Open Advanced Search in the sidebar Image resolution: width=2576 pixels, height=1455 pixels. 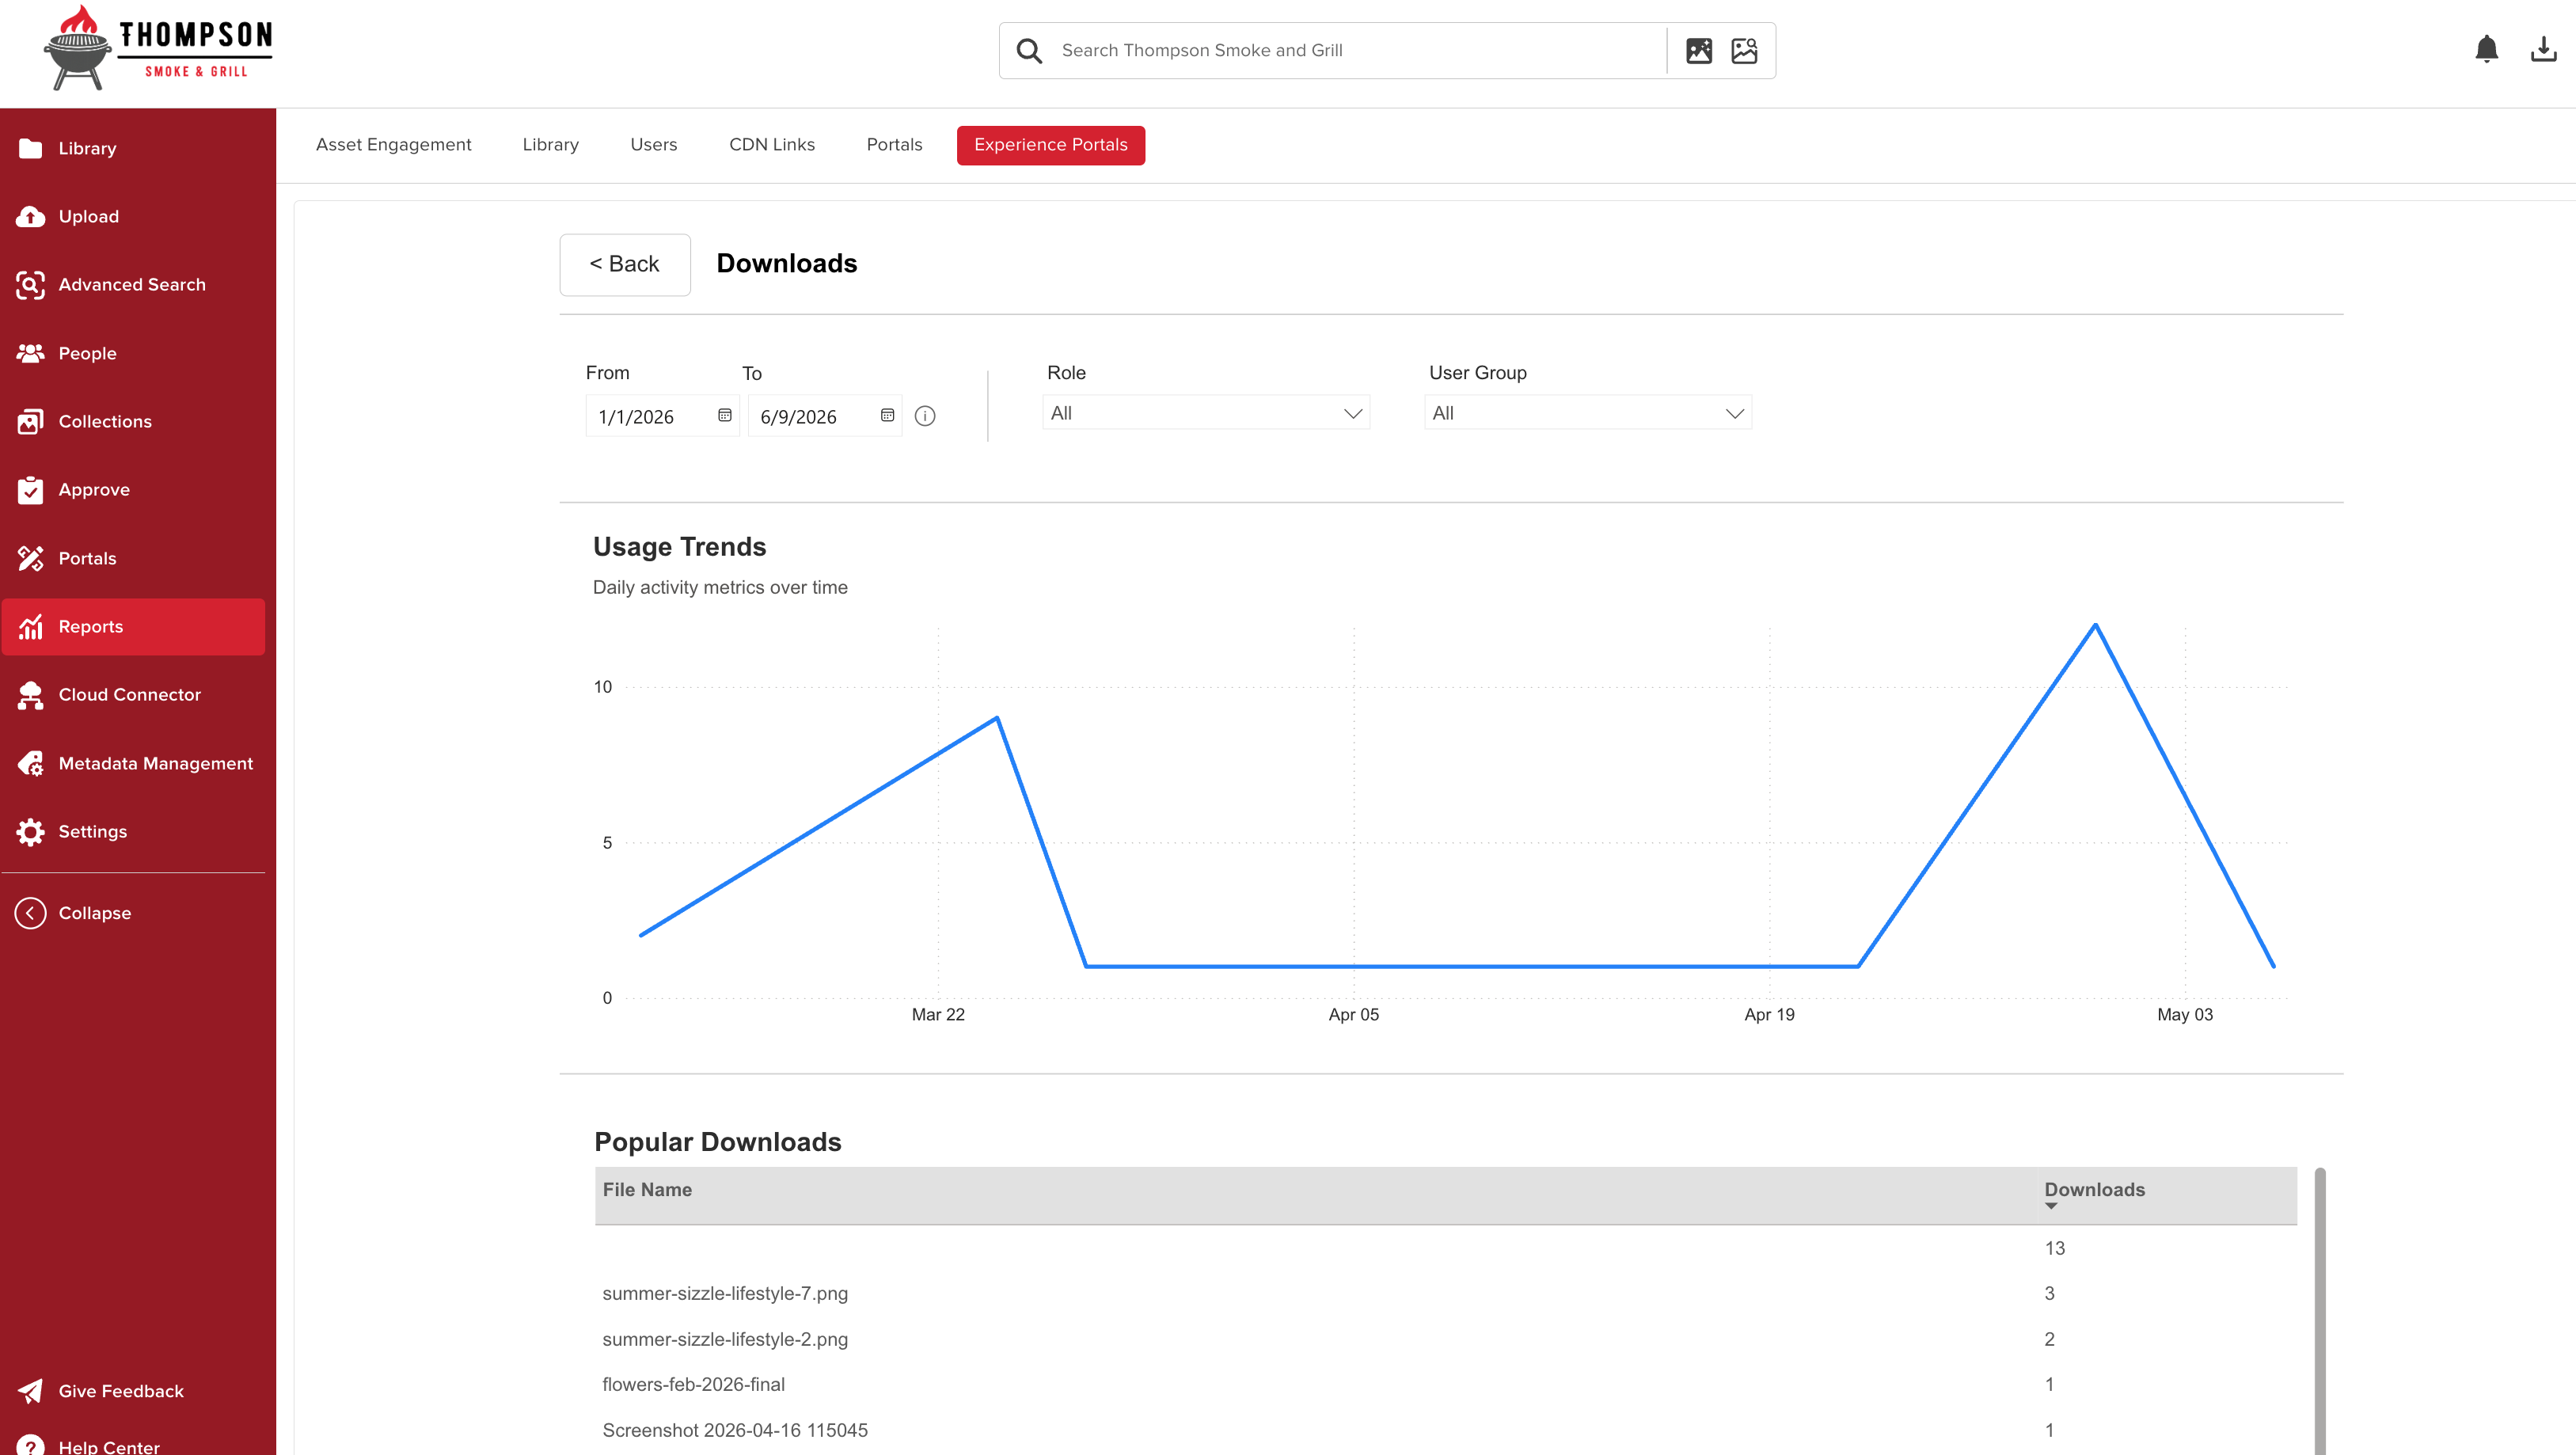click(133, 285)
